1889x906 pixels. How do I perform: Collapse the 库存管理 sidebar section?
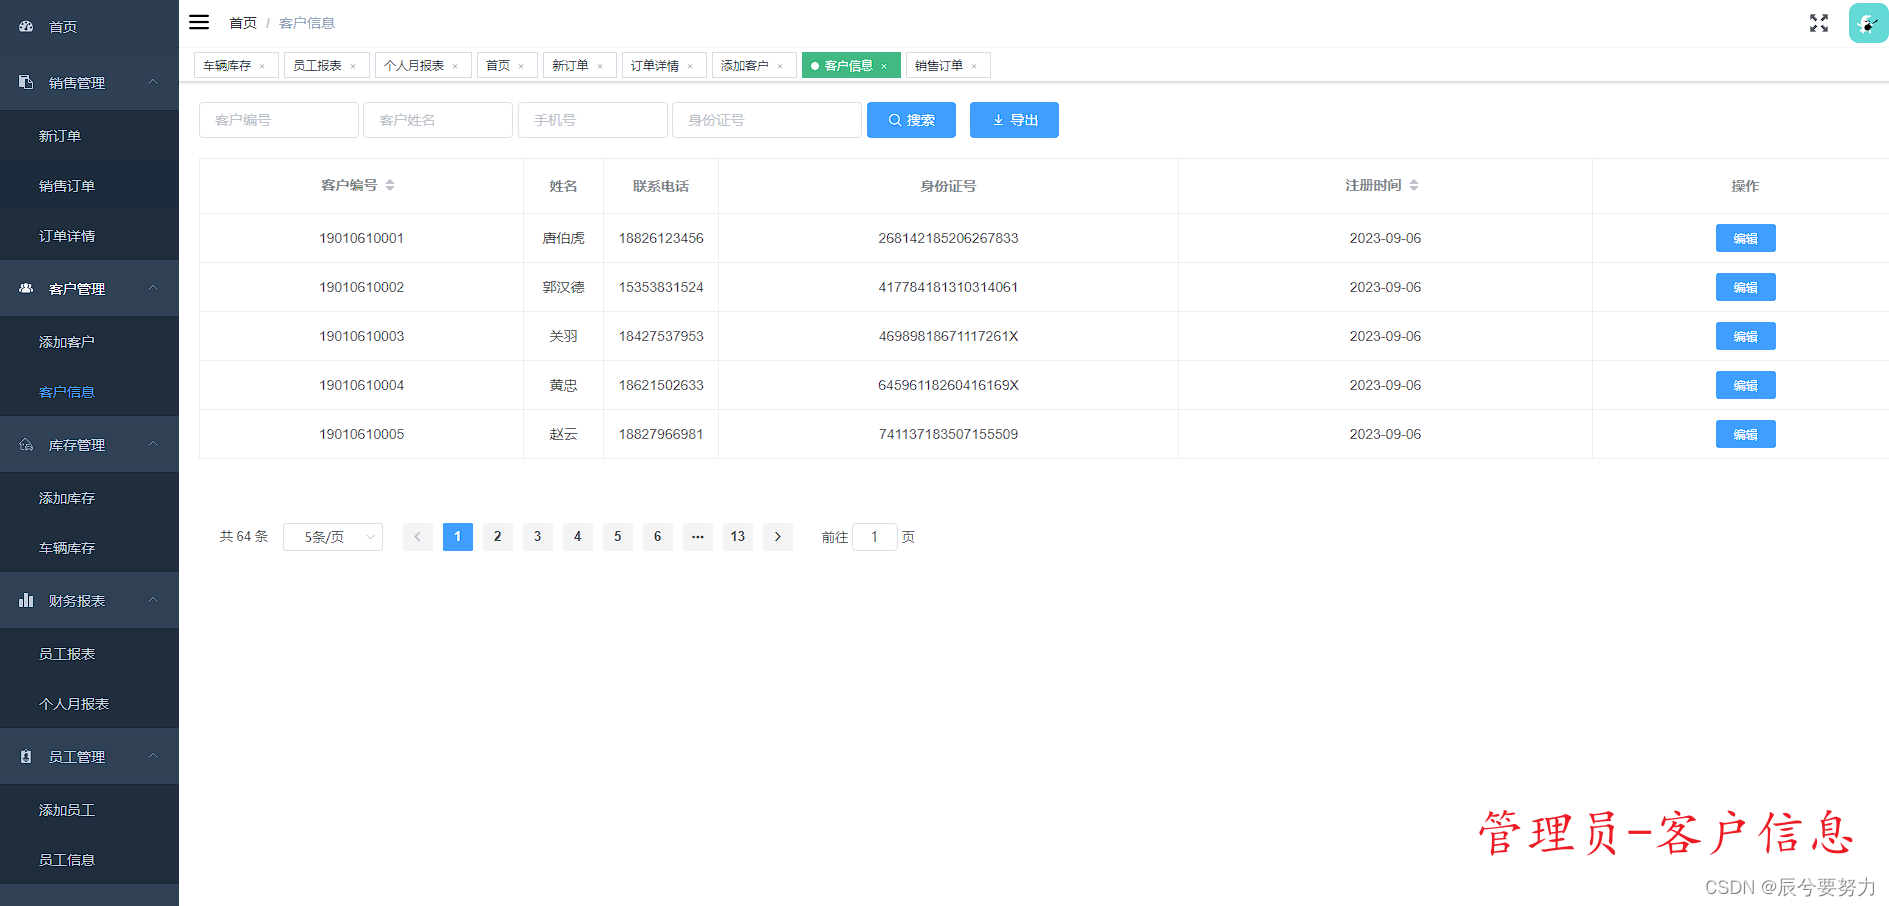pyautogui.click(x=152, y=444)
